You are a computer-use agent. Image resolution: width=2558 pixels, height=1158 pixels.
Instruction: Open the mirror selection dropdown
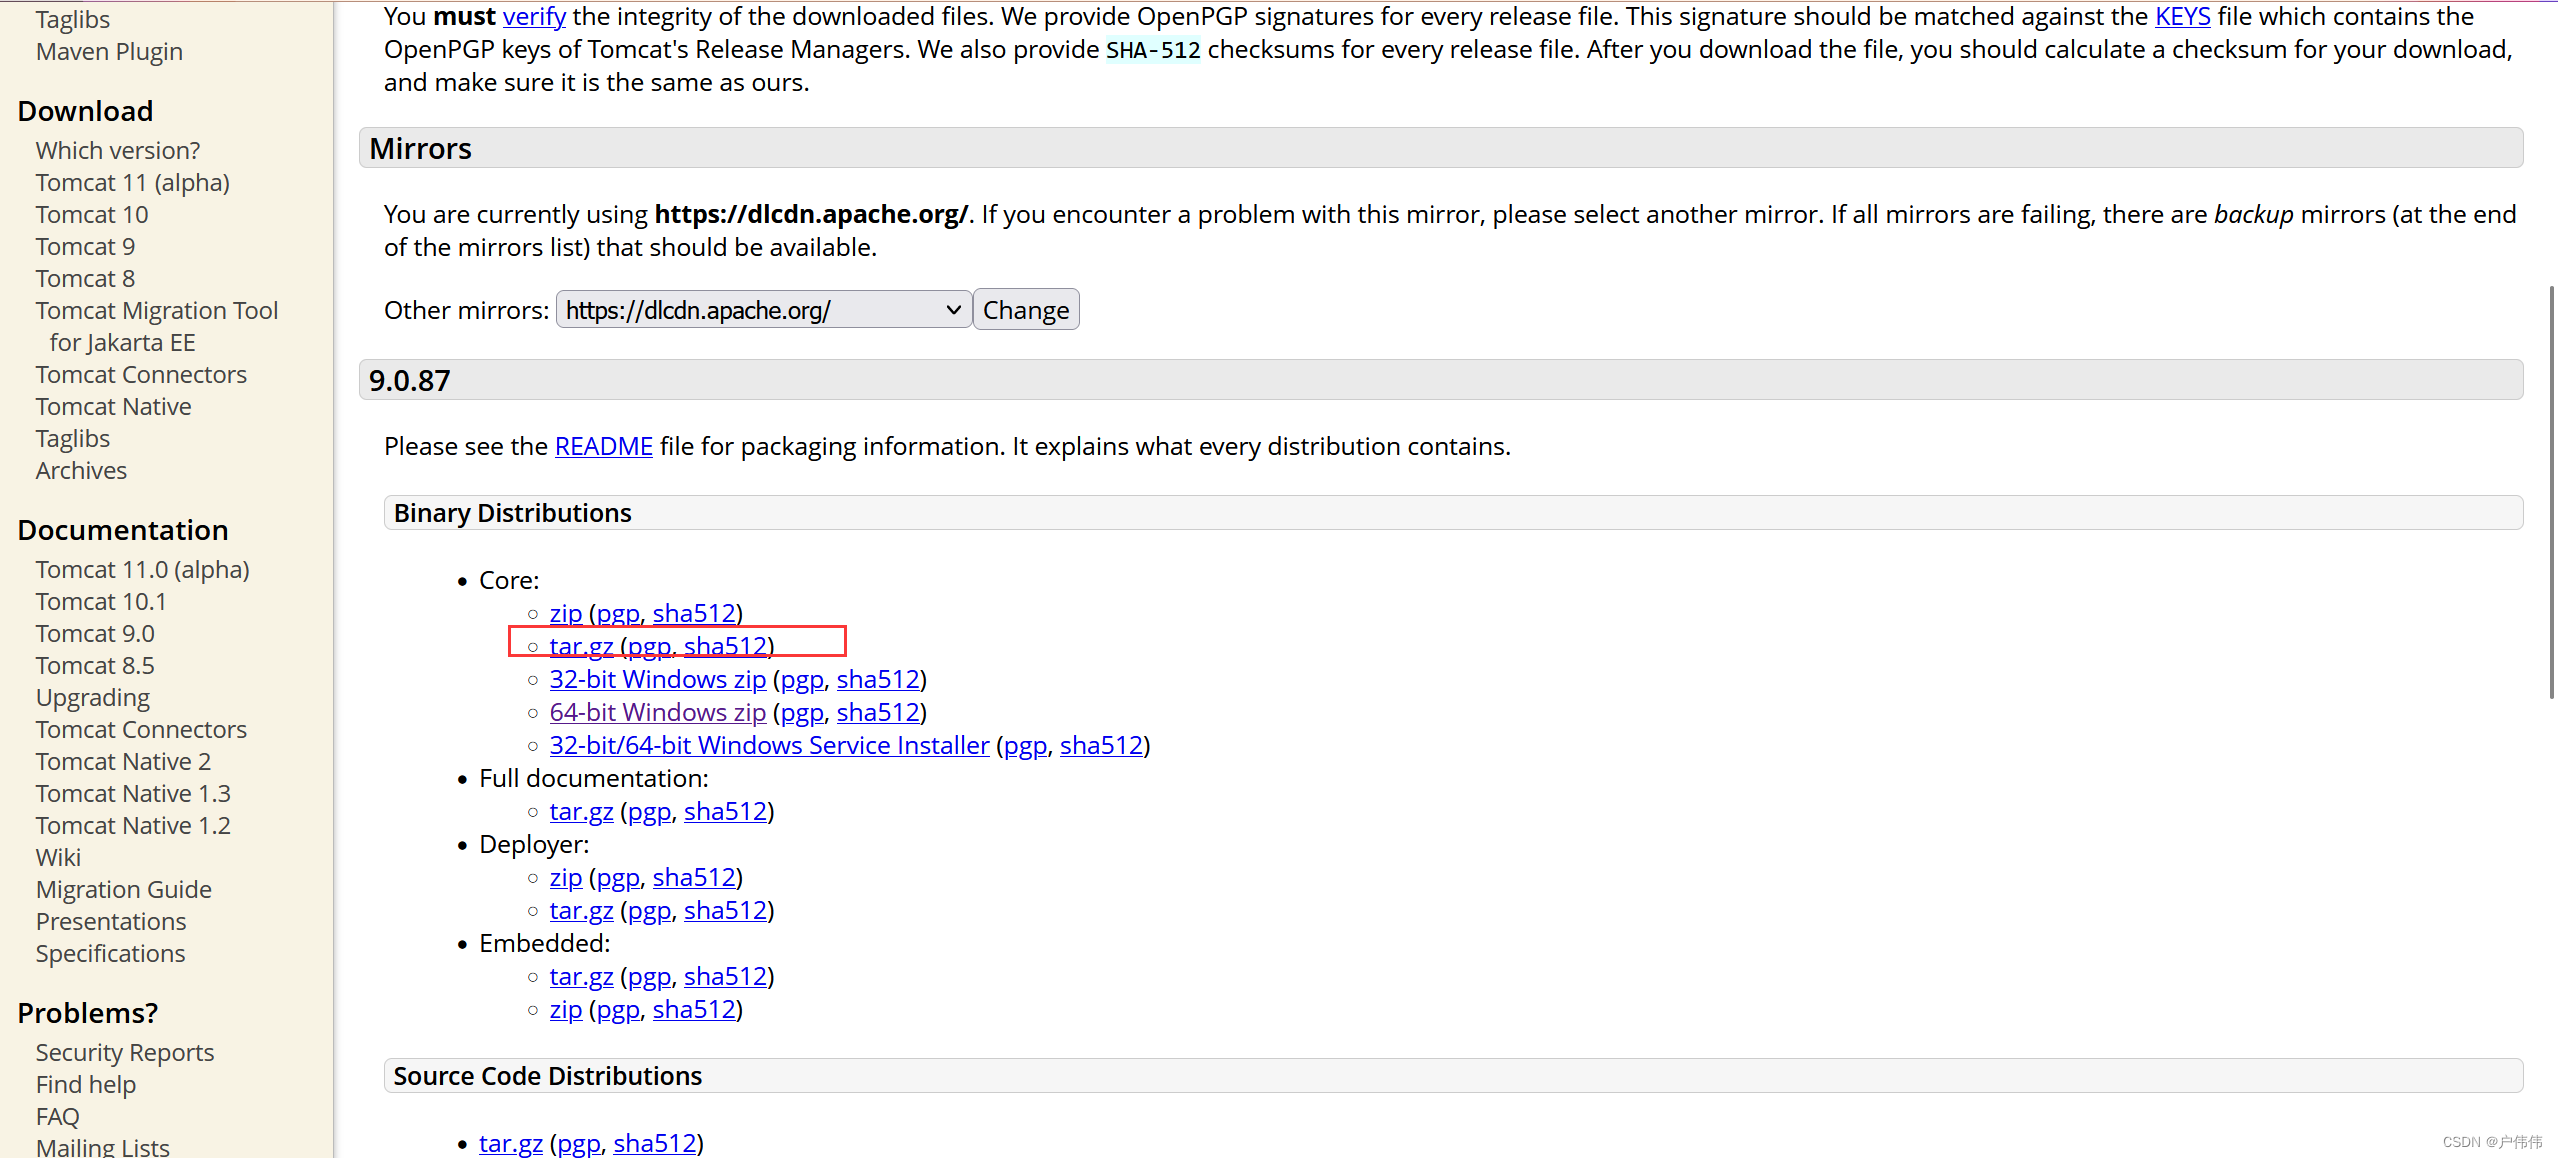763,310
